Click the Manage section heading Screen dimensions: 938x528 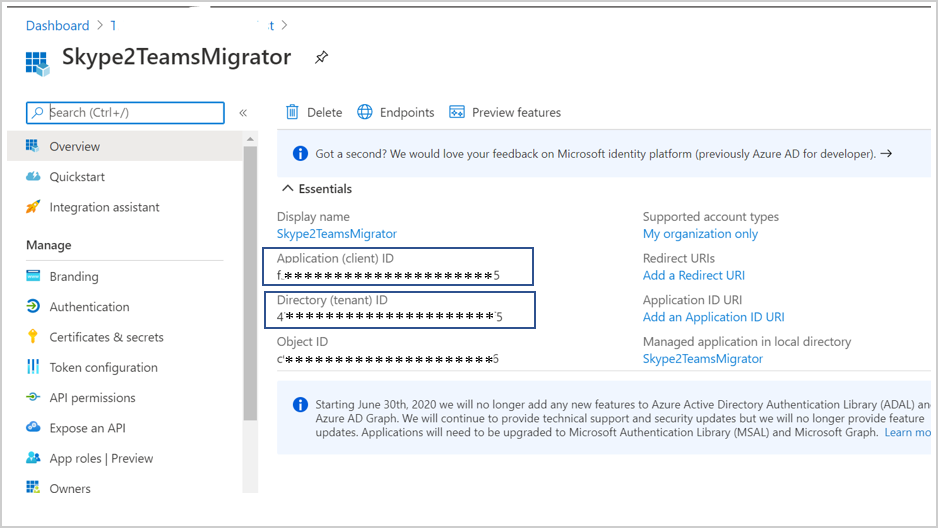coord(48,245)
